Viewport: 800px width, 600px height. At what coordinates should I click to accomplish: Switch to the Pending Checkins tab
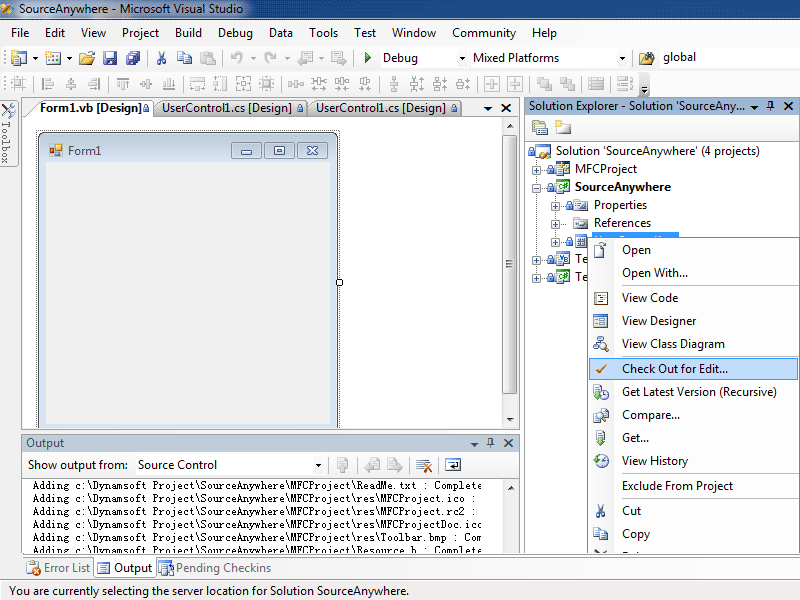coord(215,568)
